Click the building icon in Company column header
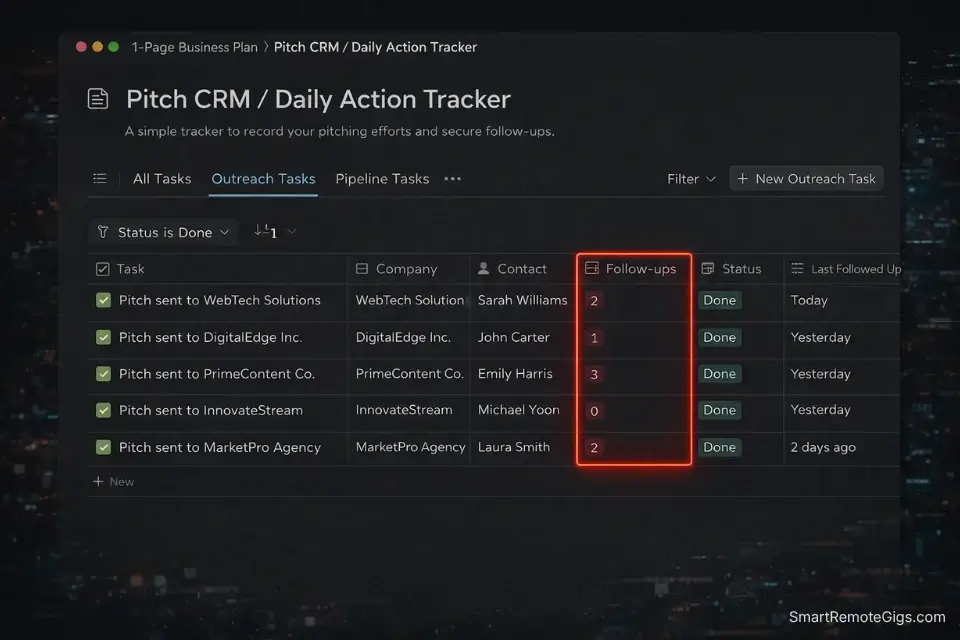The height and width of the screenshot is (640, 960). (362, 268)
